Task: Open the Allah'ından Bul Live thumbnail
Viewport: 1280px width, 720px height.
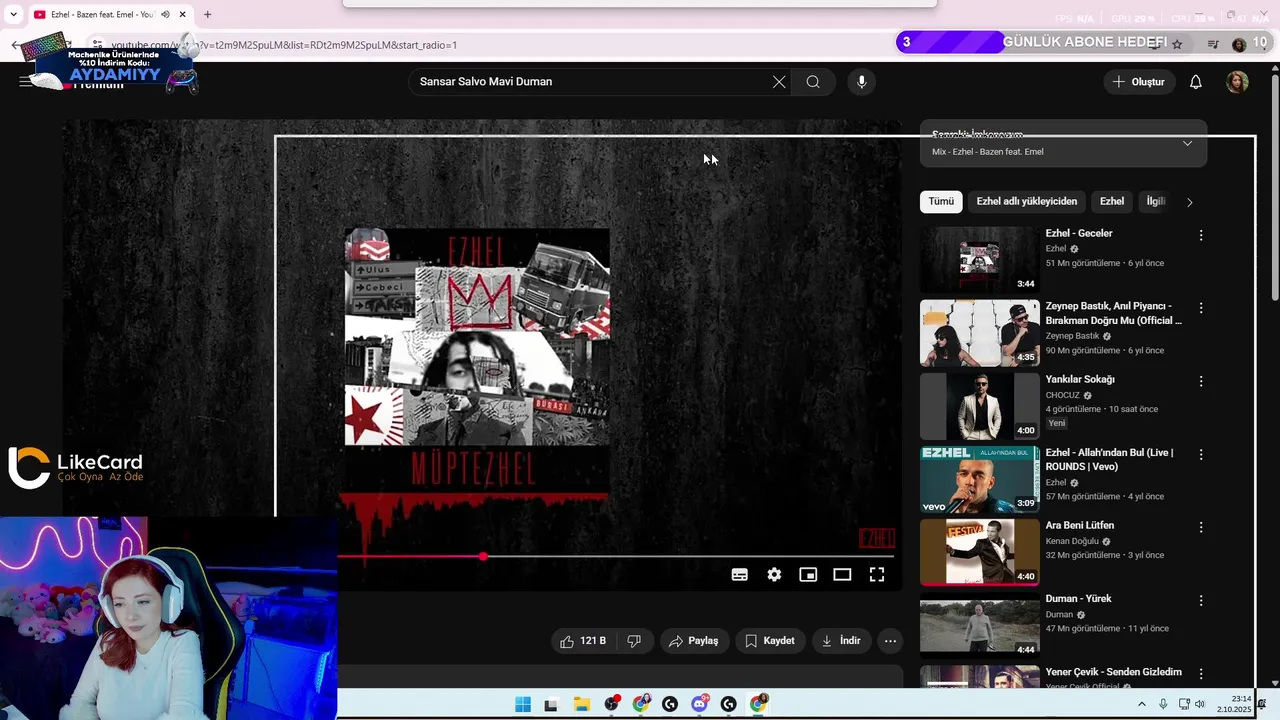Action: pos(979,479)
